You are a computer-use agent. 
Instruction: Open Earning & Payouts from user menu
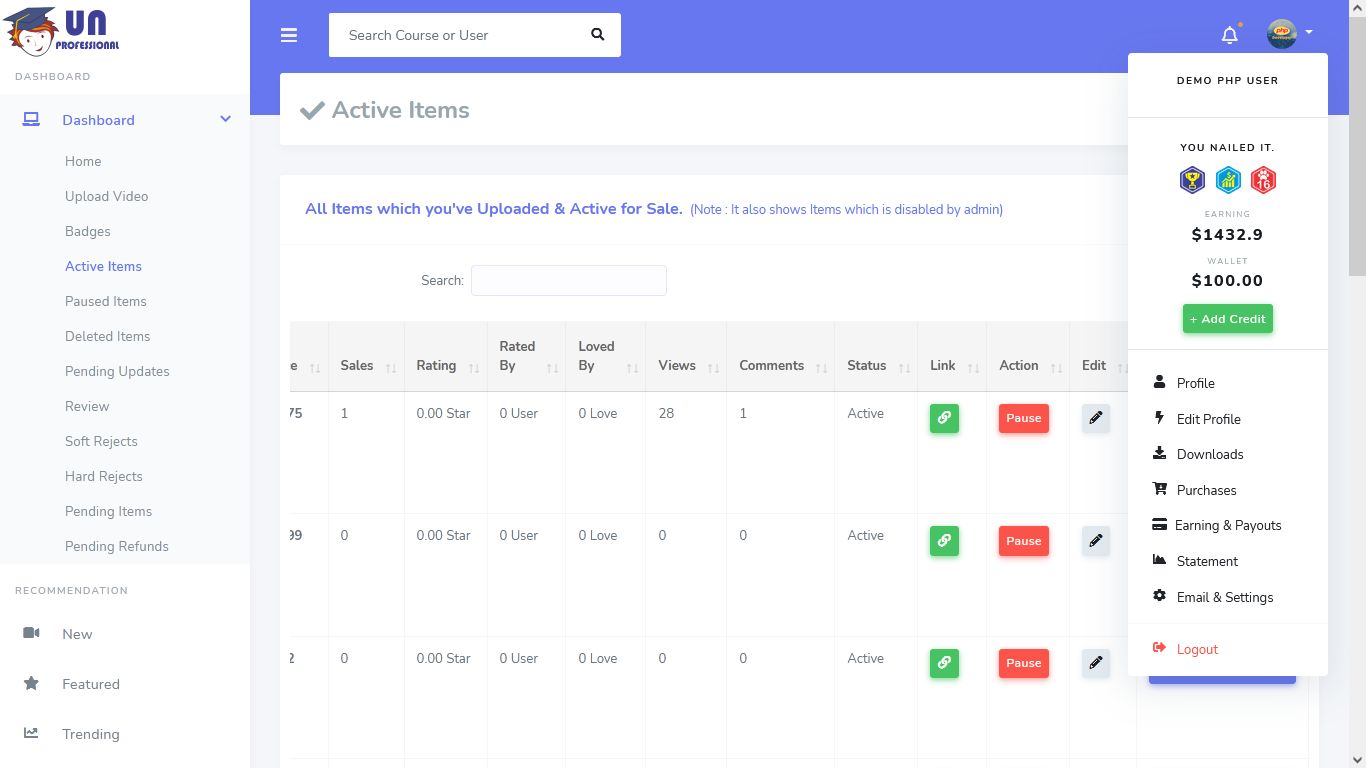[x=1227, y=525]
